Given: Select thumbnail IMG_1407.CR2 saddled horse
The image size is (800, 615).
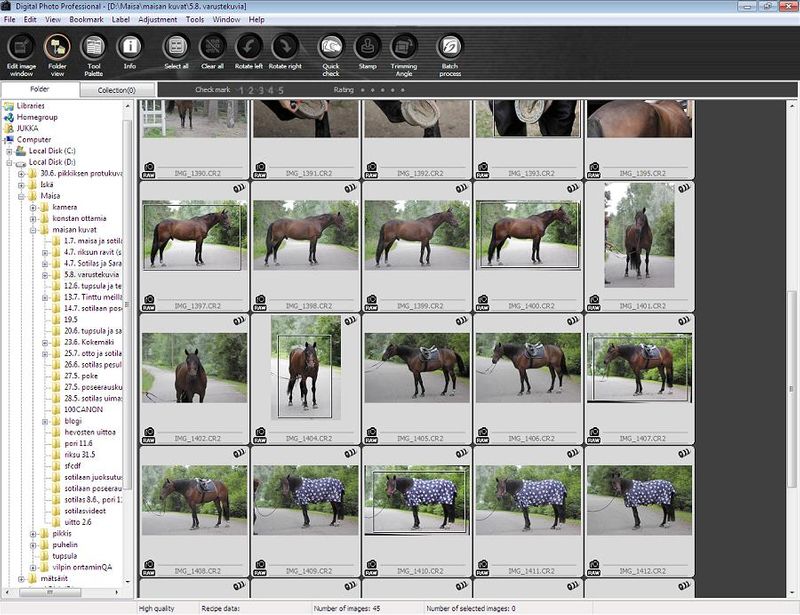Looking at the screenshot, I should 639,367.
